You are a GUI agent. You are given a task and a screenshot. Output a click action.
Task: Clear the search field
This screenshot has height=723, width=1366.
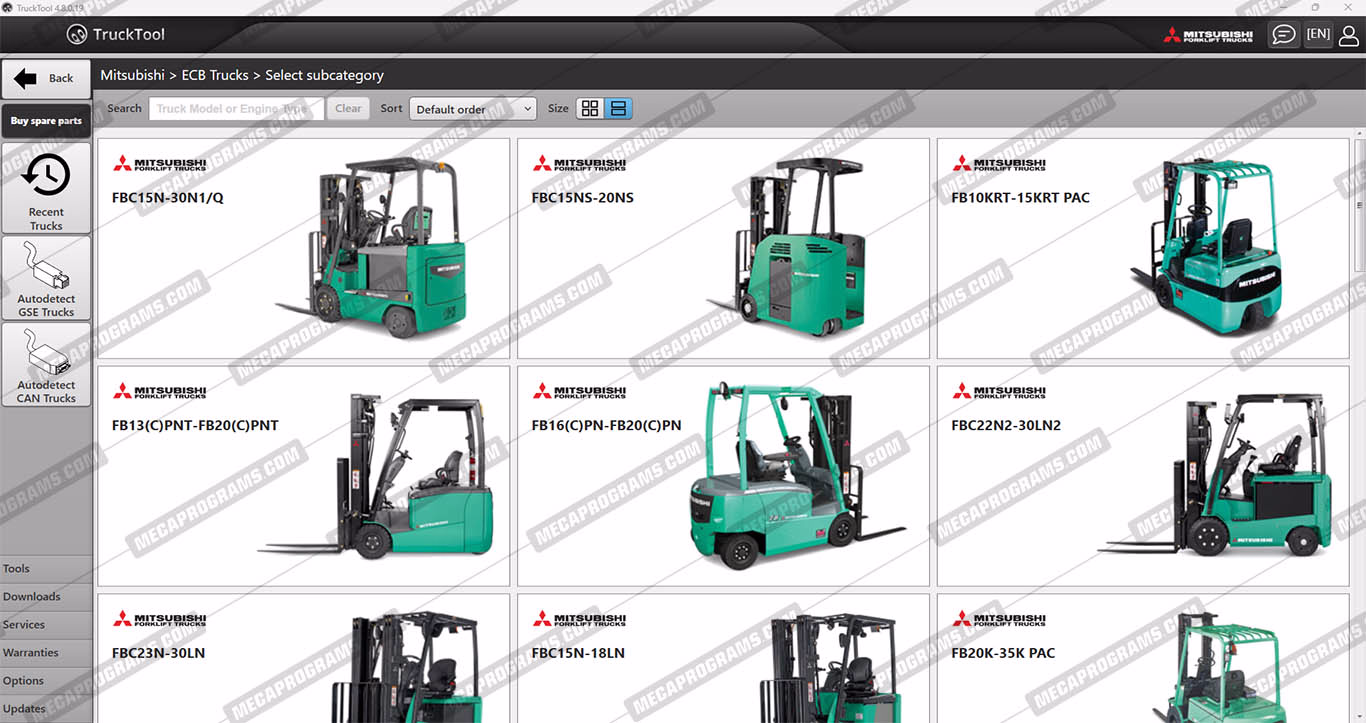[348, 109]
